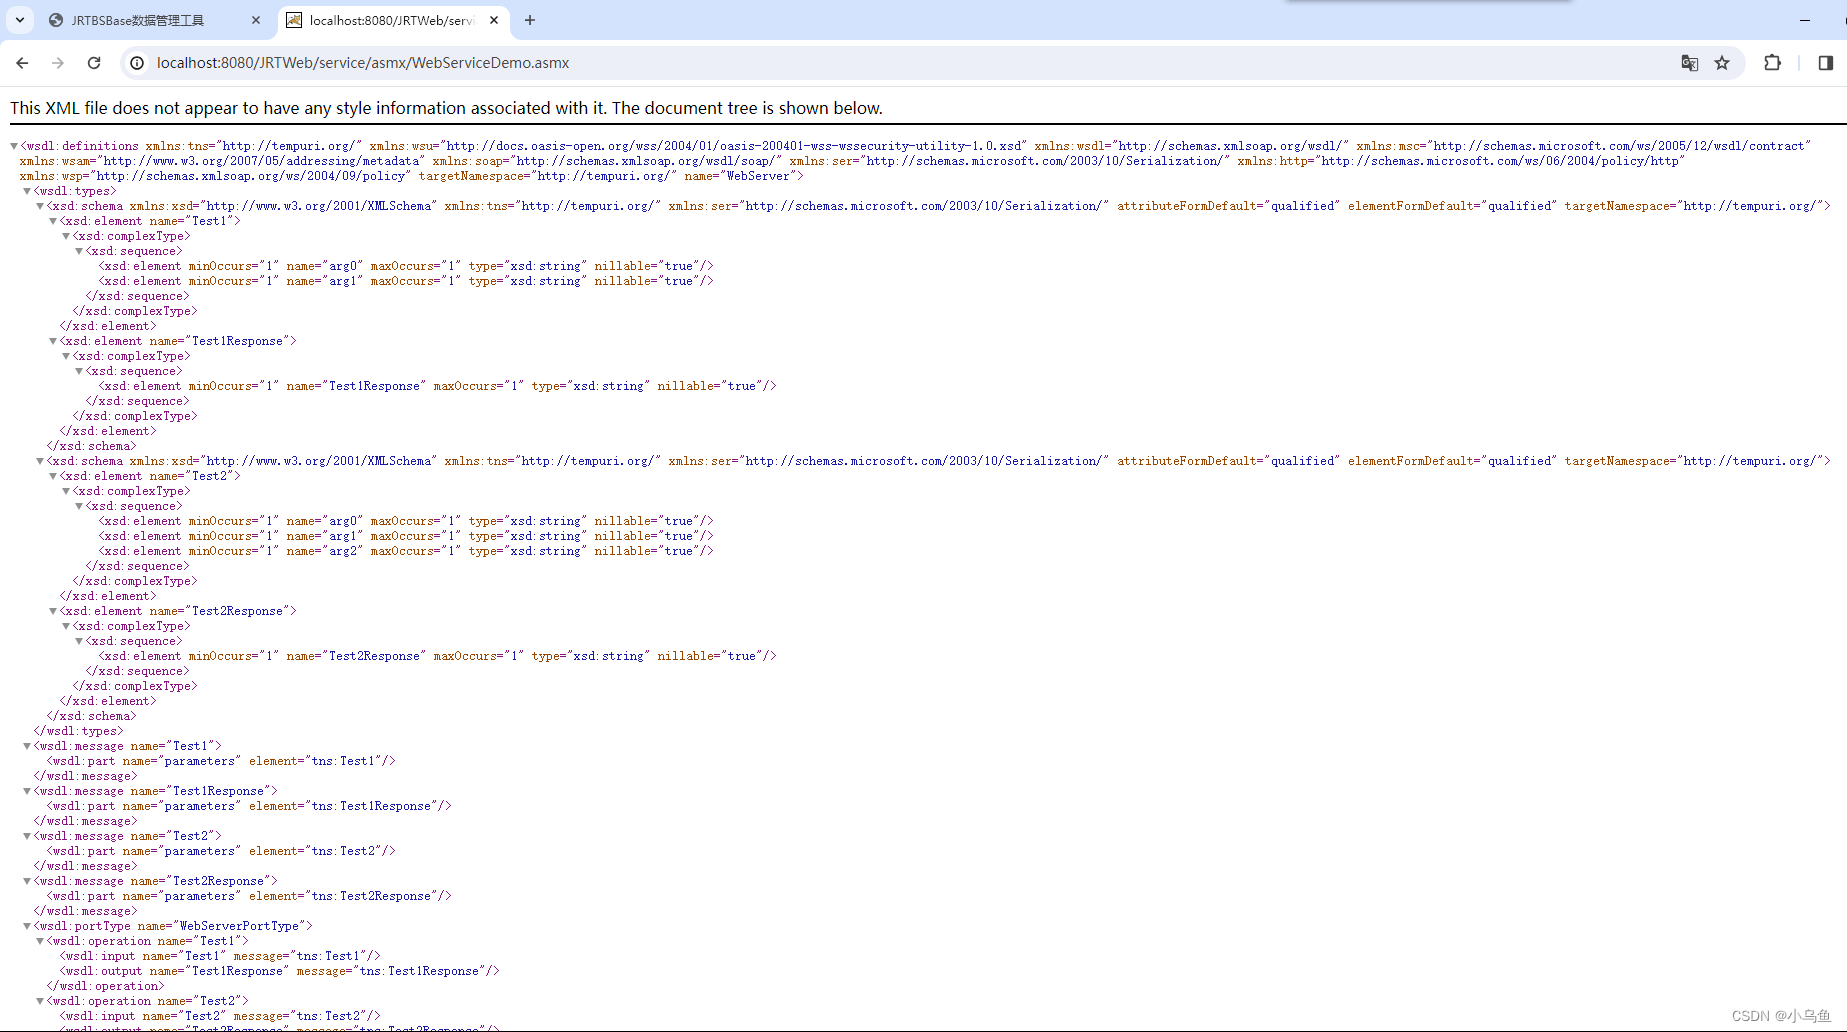This screenshot has width=1847, height=1032.
Task: Click wsdl:output Test1Response message line
Action: [x=279, y=971]
